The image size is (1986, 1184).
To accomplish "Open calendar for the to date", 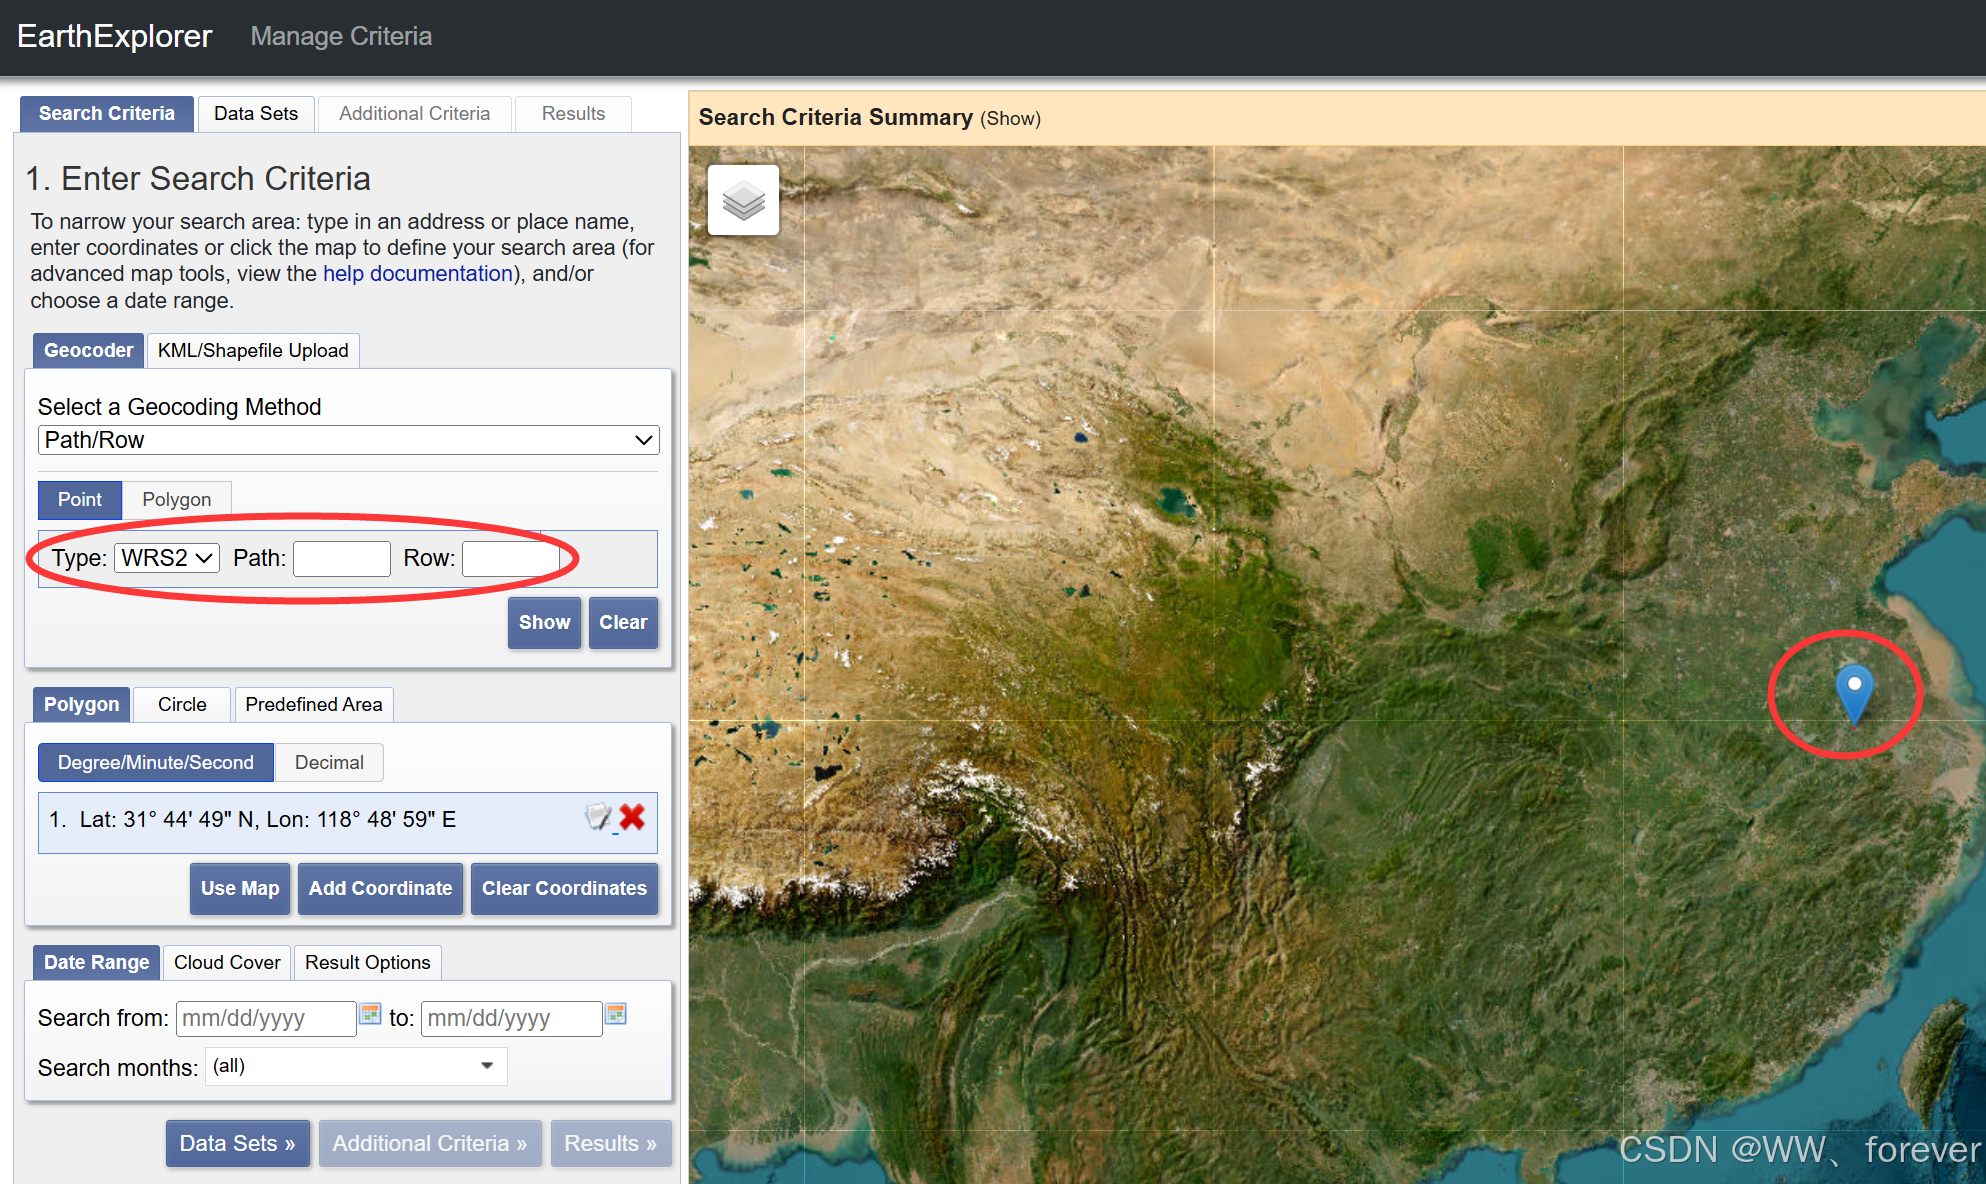I will click(616, 1015).
